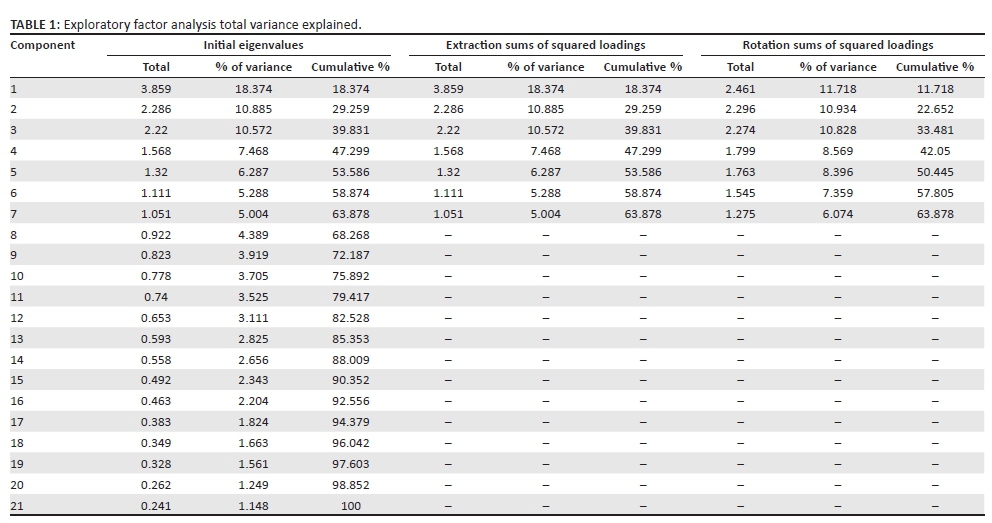Click the 'Initial eigenvalues' group header
Viewport: 992px width, 523px height.
point(253,45)
